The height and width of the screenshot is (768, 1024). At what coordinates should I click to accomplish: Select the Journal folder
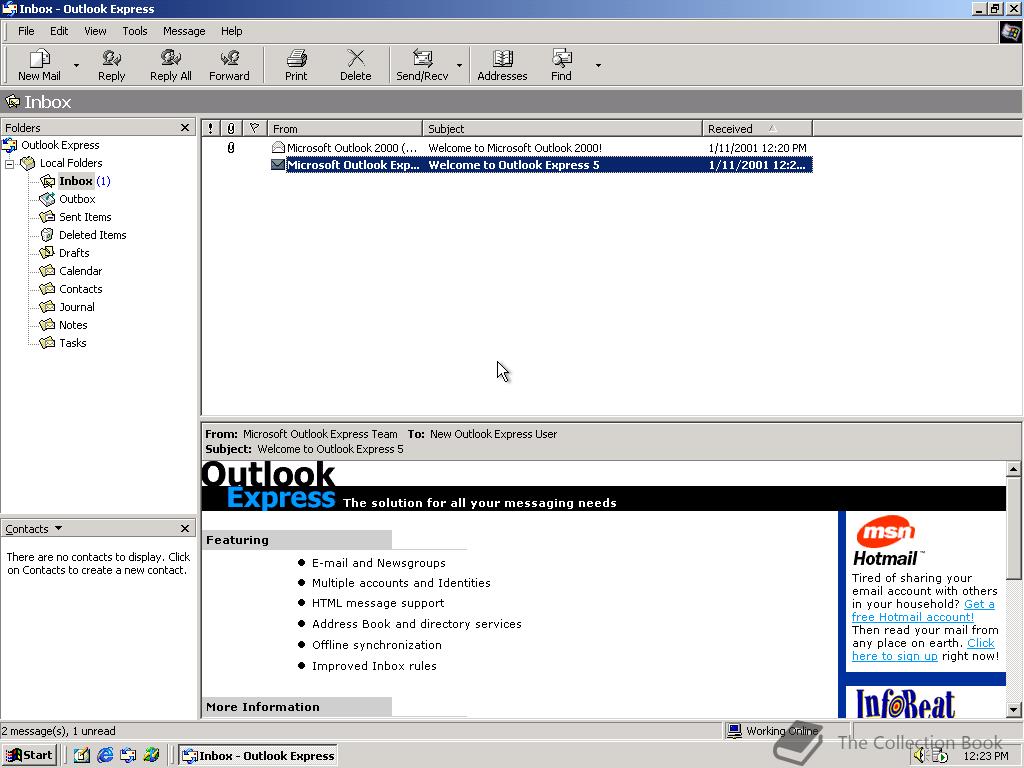[76, 307]
